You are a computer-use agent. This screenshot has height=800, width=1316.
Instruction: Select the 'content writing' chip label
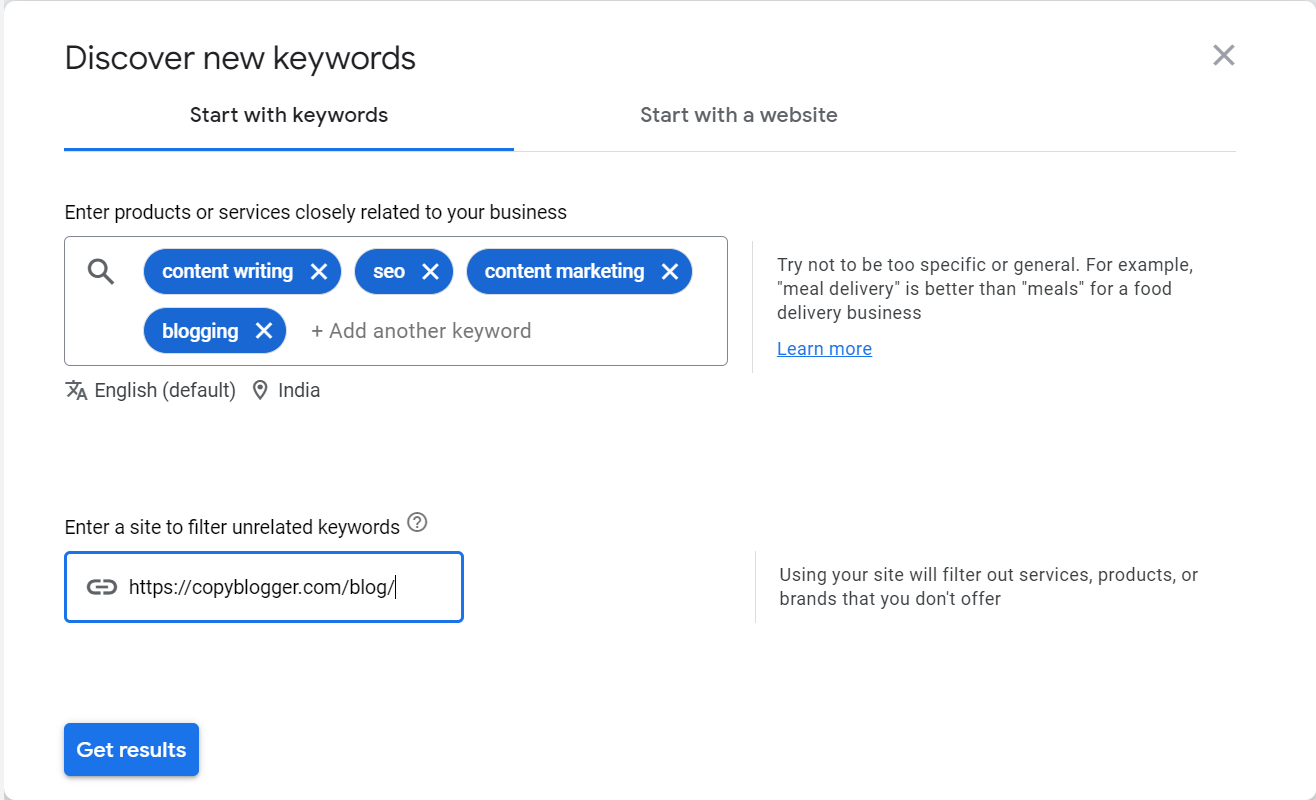click(228, 272)
